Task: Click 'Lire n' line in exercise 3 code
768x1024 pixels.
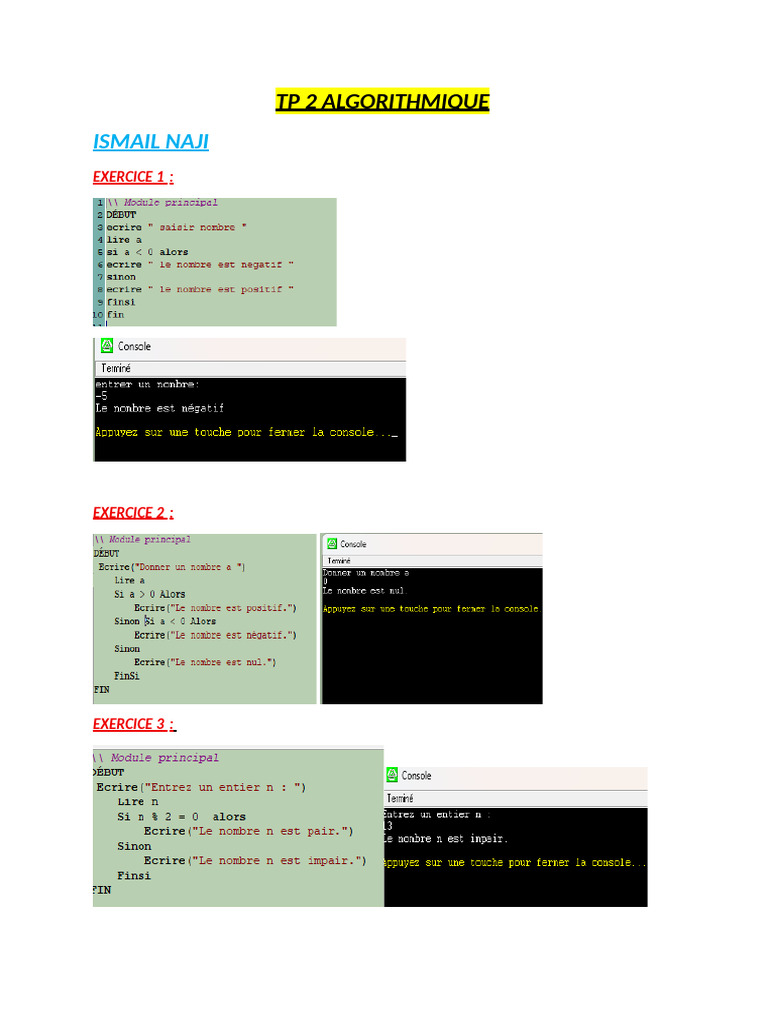Action: point(138,802)
